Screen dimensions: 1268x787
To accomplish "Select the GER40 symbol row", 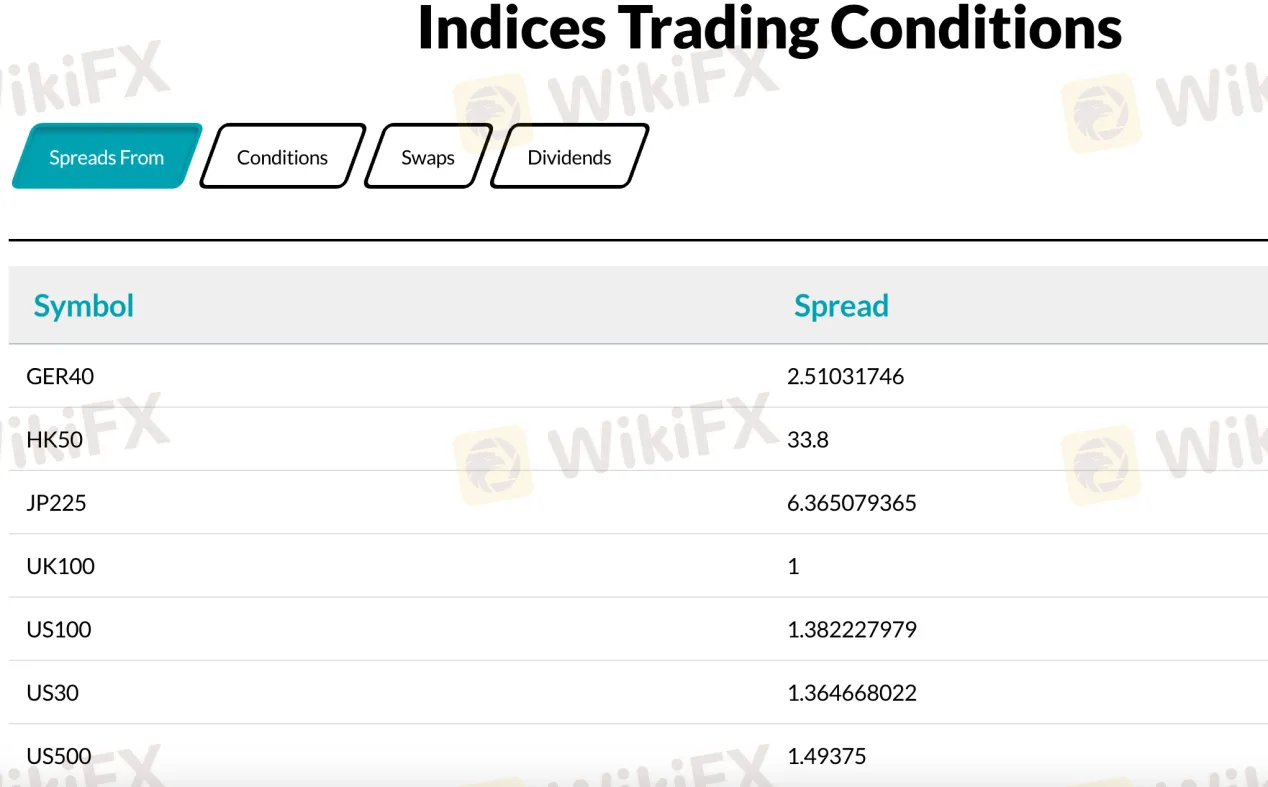I will [x=638, y=376].
